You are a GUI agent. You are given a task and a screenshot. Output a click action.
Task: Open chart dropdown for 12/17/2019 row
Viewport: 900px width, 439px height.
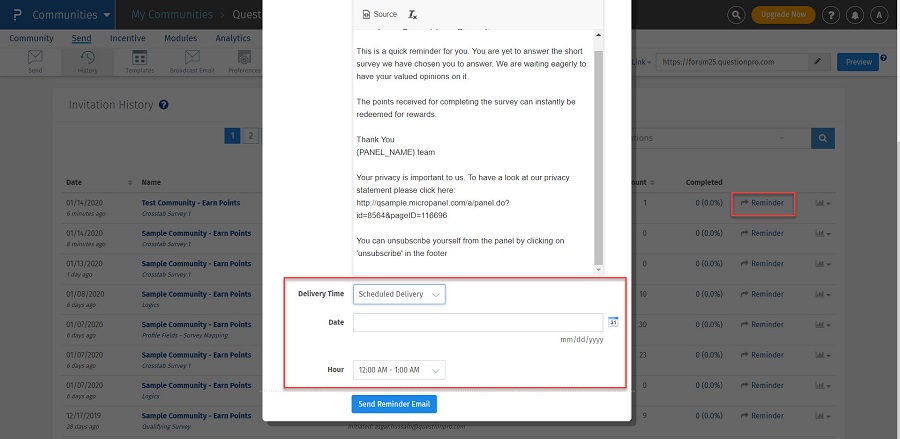(823, 416)
